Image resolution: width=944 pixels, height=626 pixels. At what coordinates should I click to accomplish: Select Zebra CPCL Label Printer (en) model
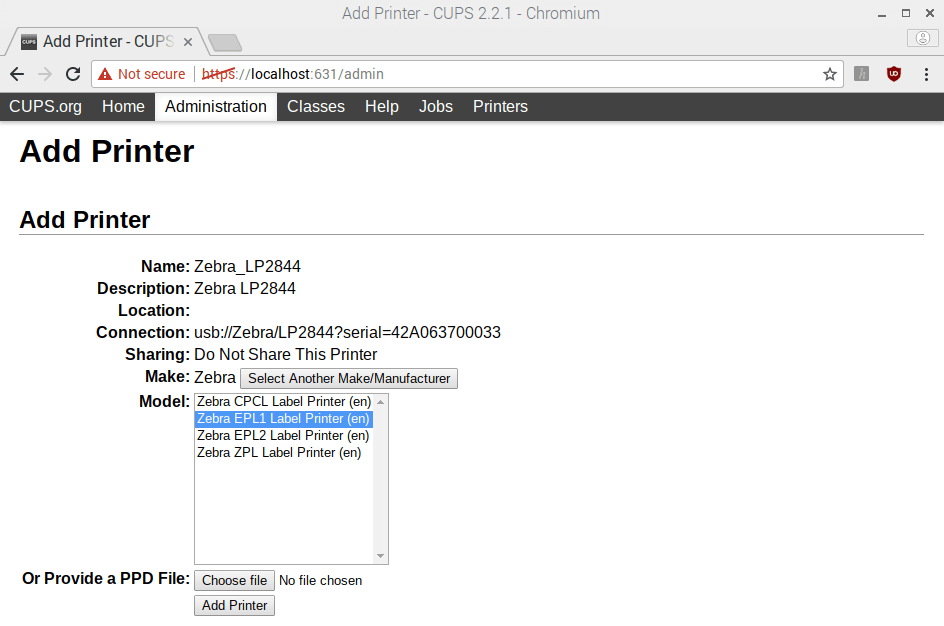point(284,401)
